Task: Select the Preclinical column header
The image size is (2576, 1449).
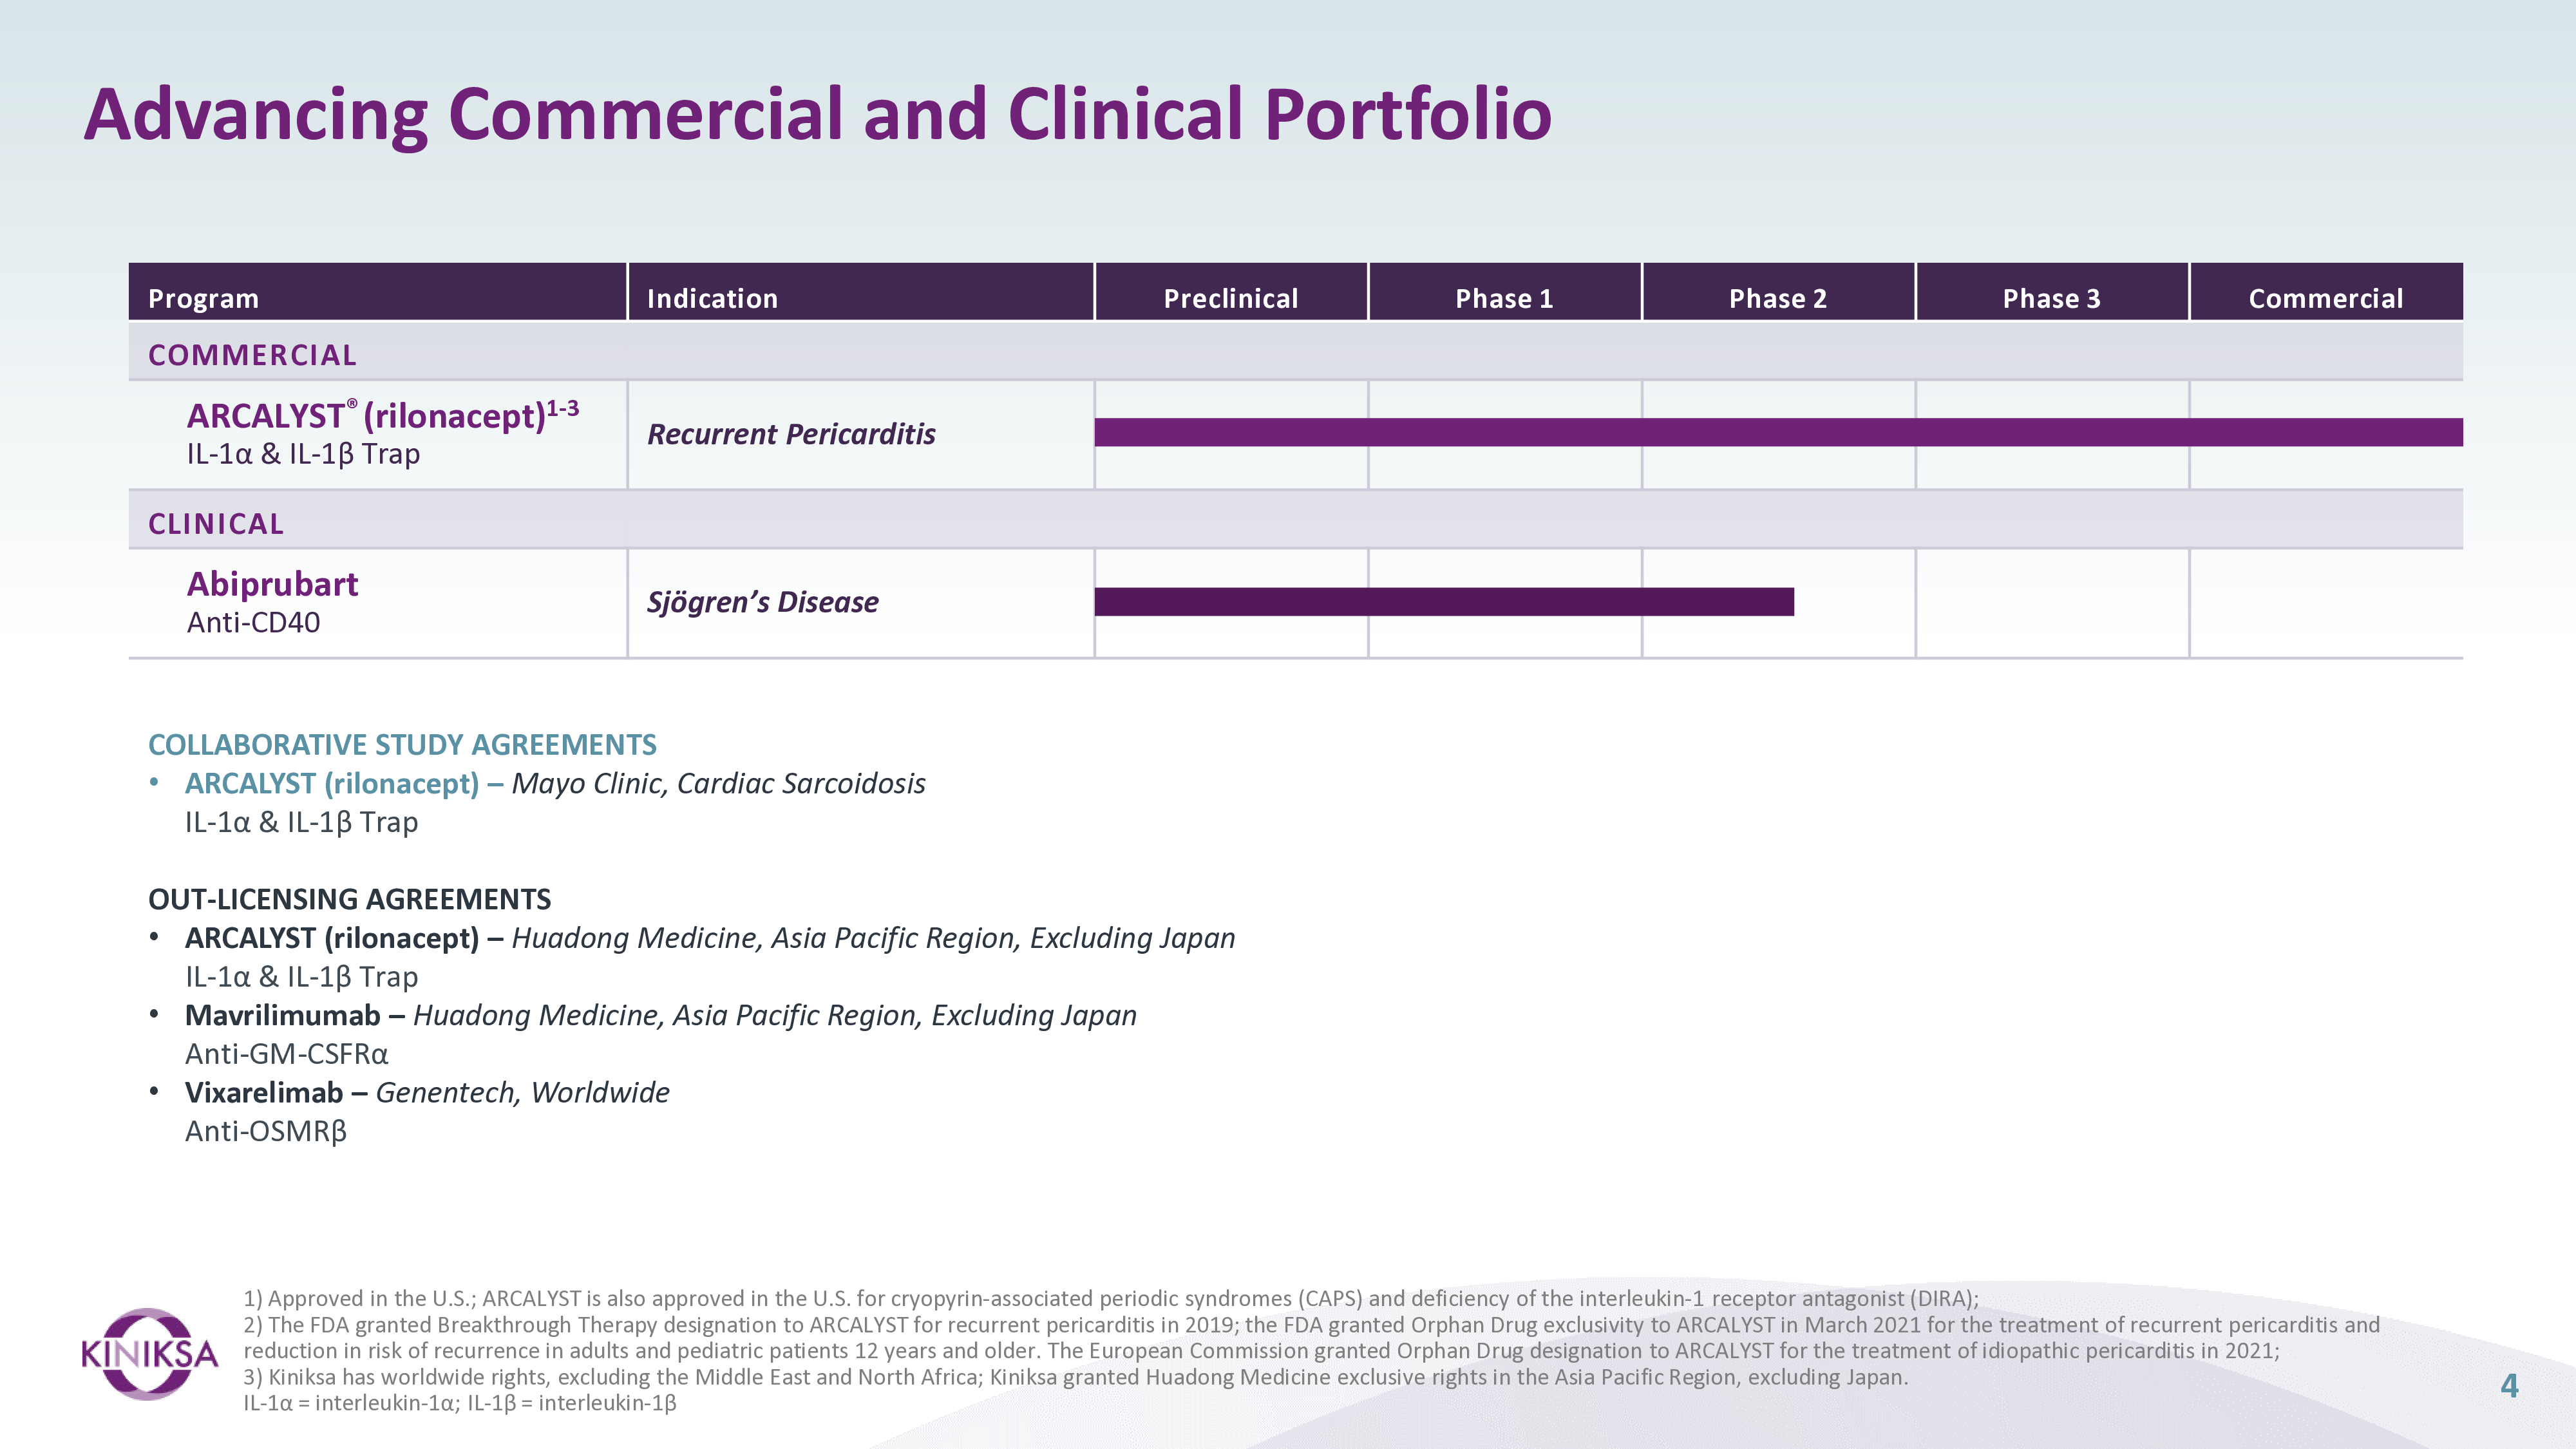Action: (x=1231, y=292)
